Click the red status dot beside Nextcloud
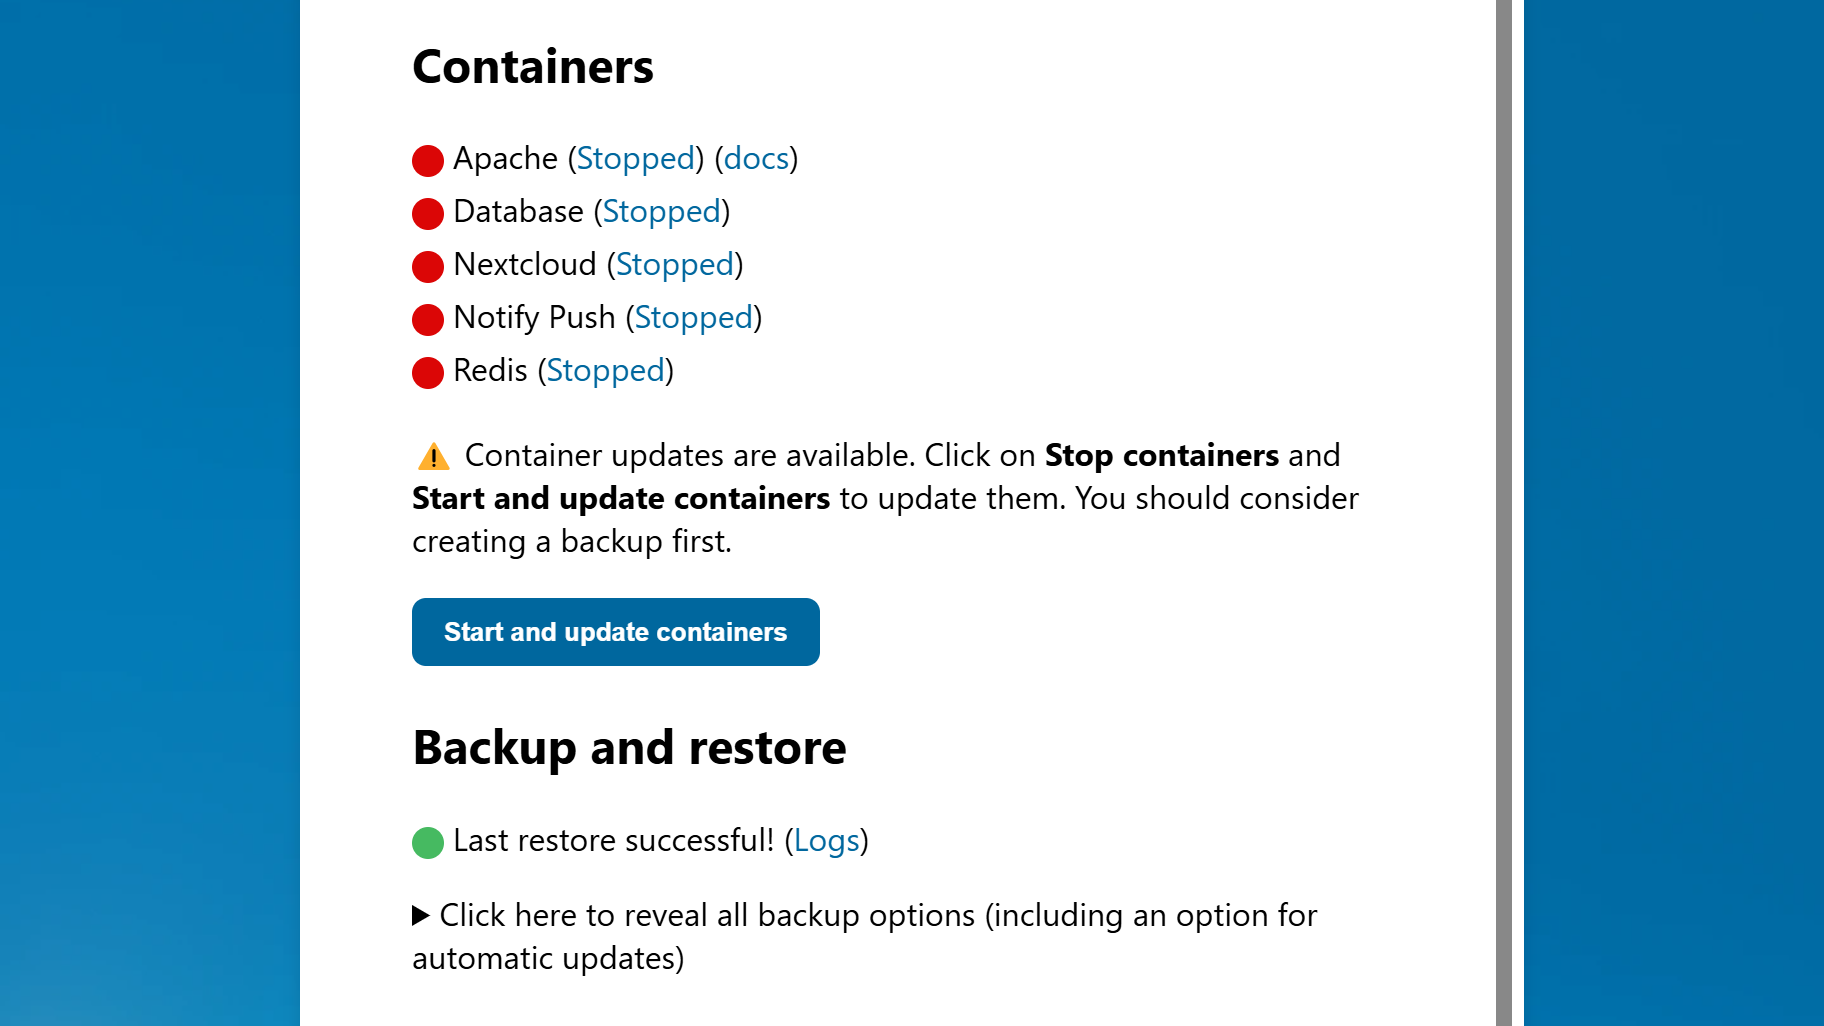 click(428, 267)
